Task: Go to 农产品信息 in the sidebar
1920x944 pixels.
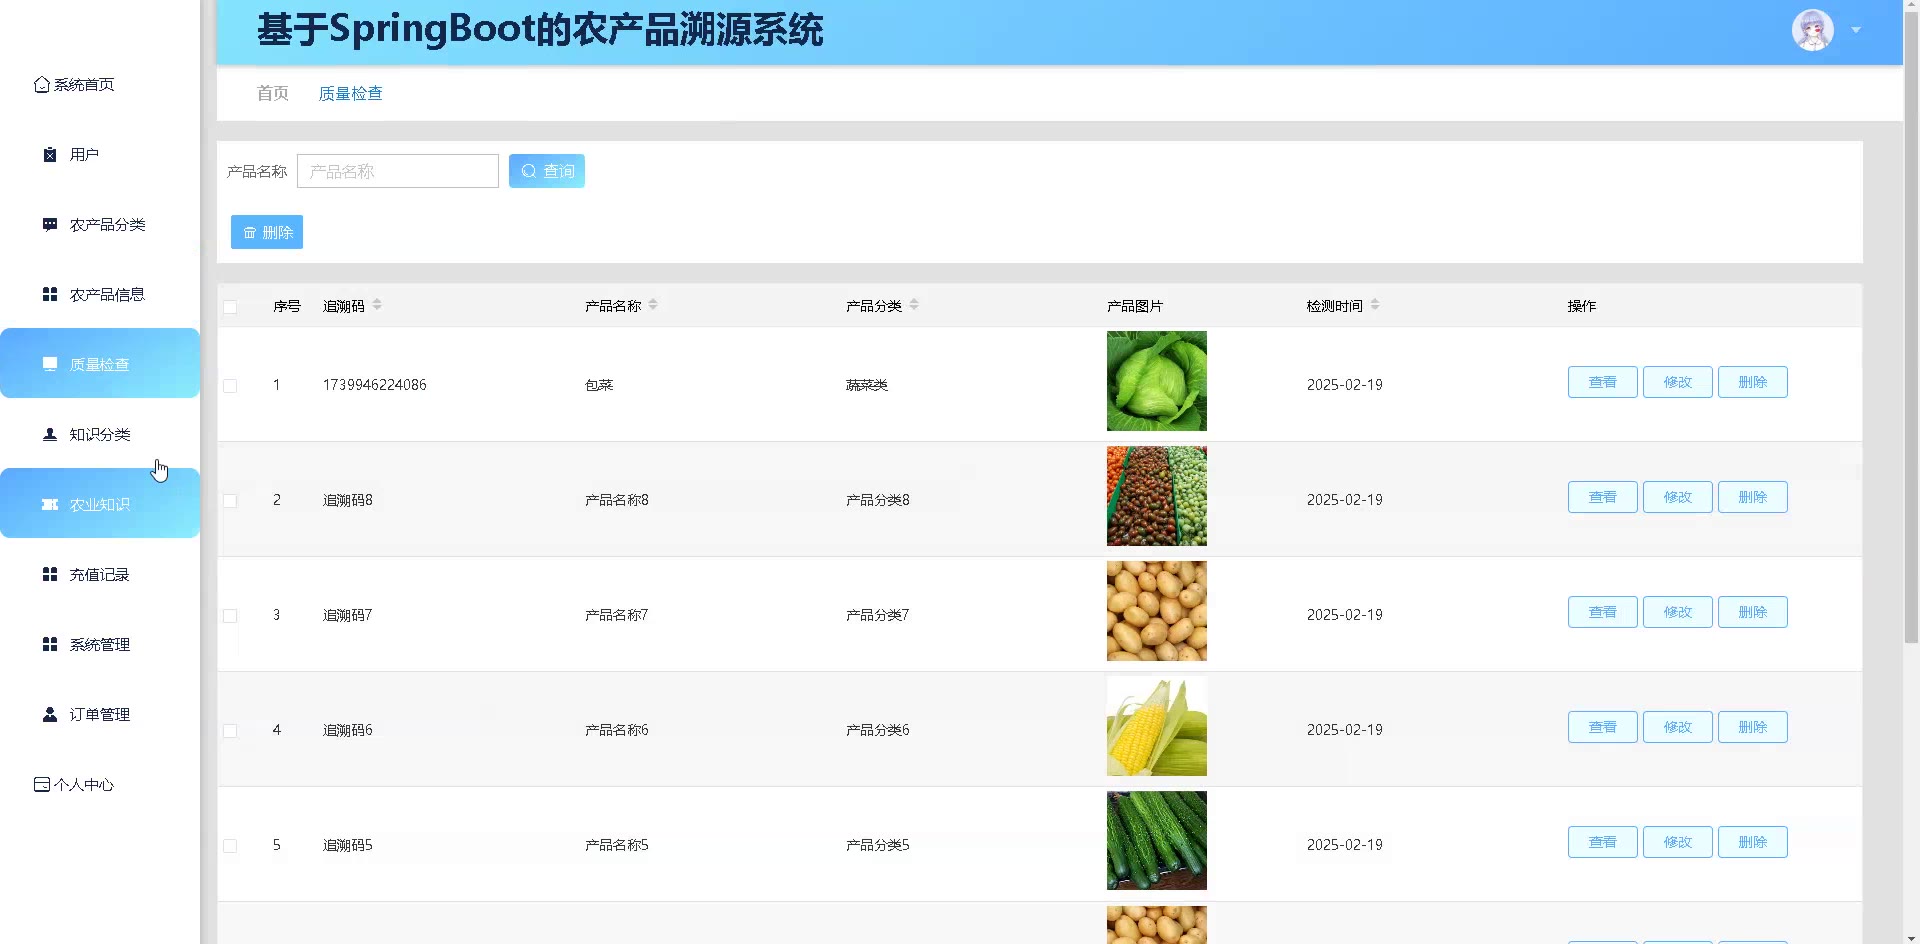Action: (100, 295)
